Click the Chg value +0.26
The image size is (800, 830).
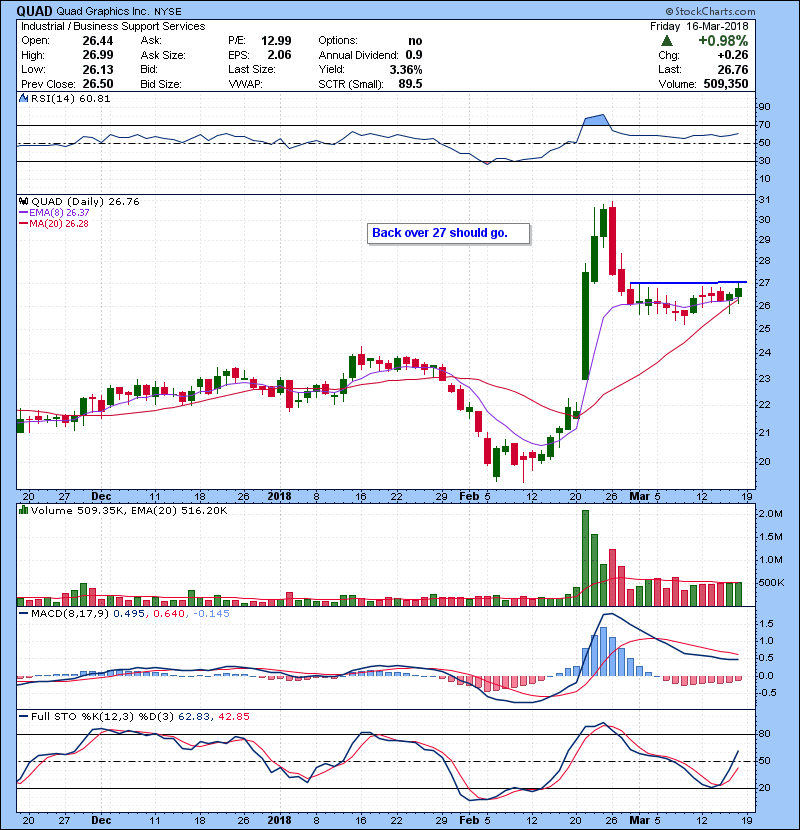pos(733,55)
